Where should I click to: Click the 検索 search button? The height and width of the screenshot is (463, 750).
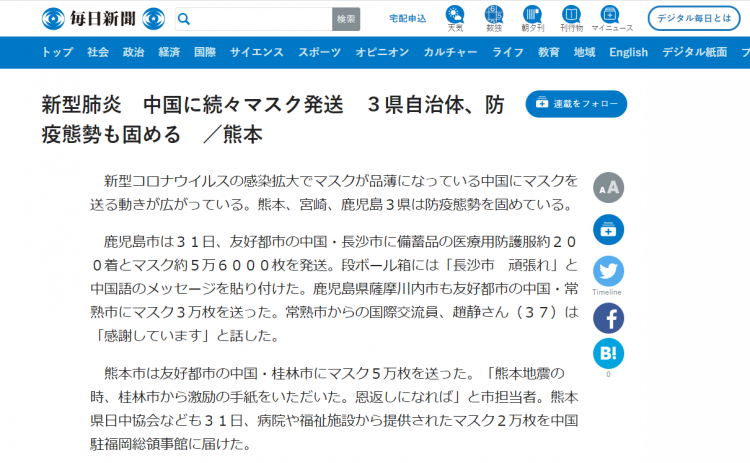[x=345, y=19]
